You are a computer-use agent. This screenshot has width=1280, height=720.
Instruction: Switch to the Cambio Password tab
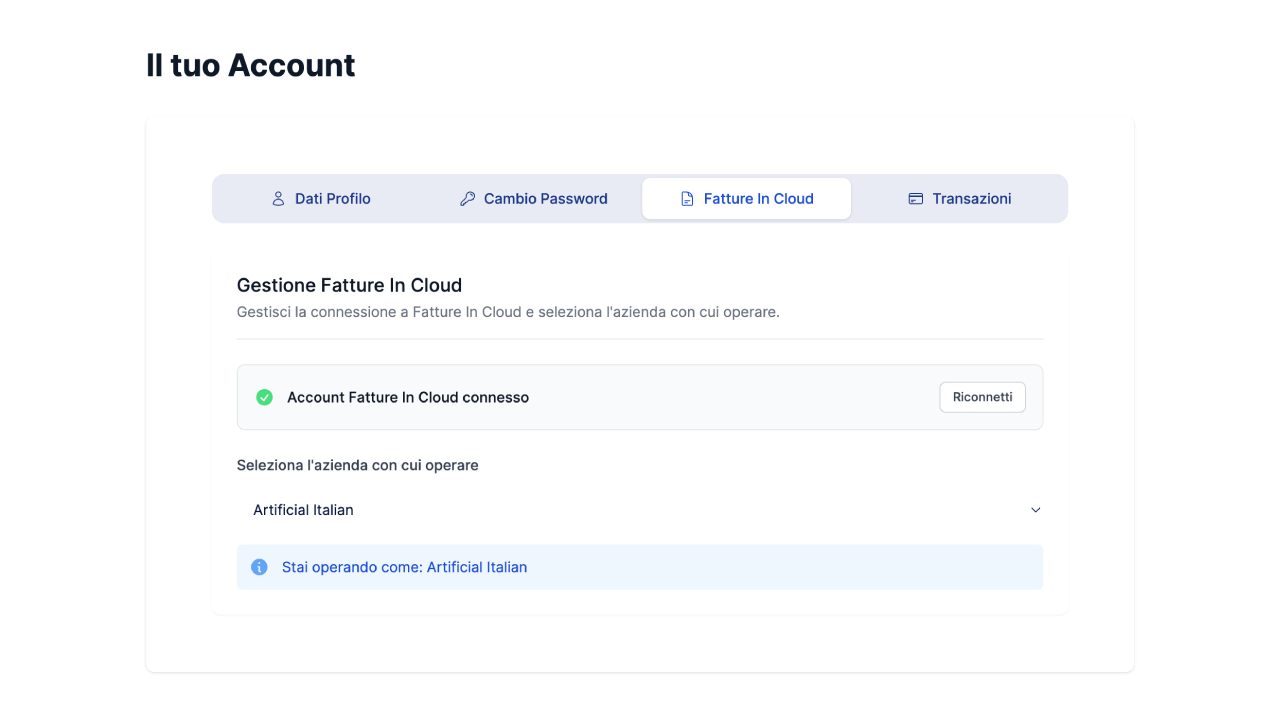tap(533, 198)
